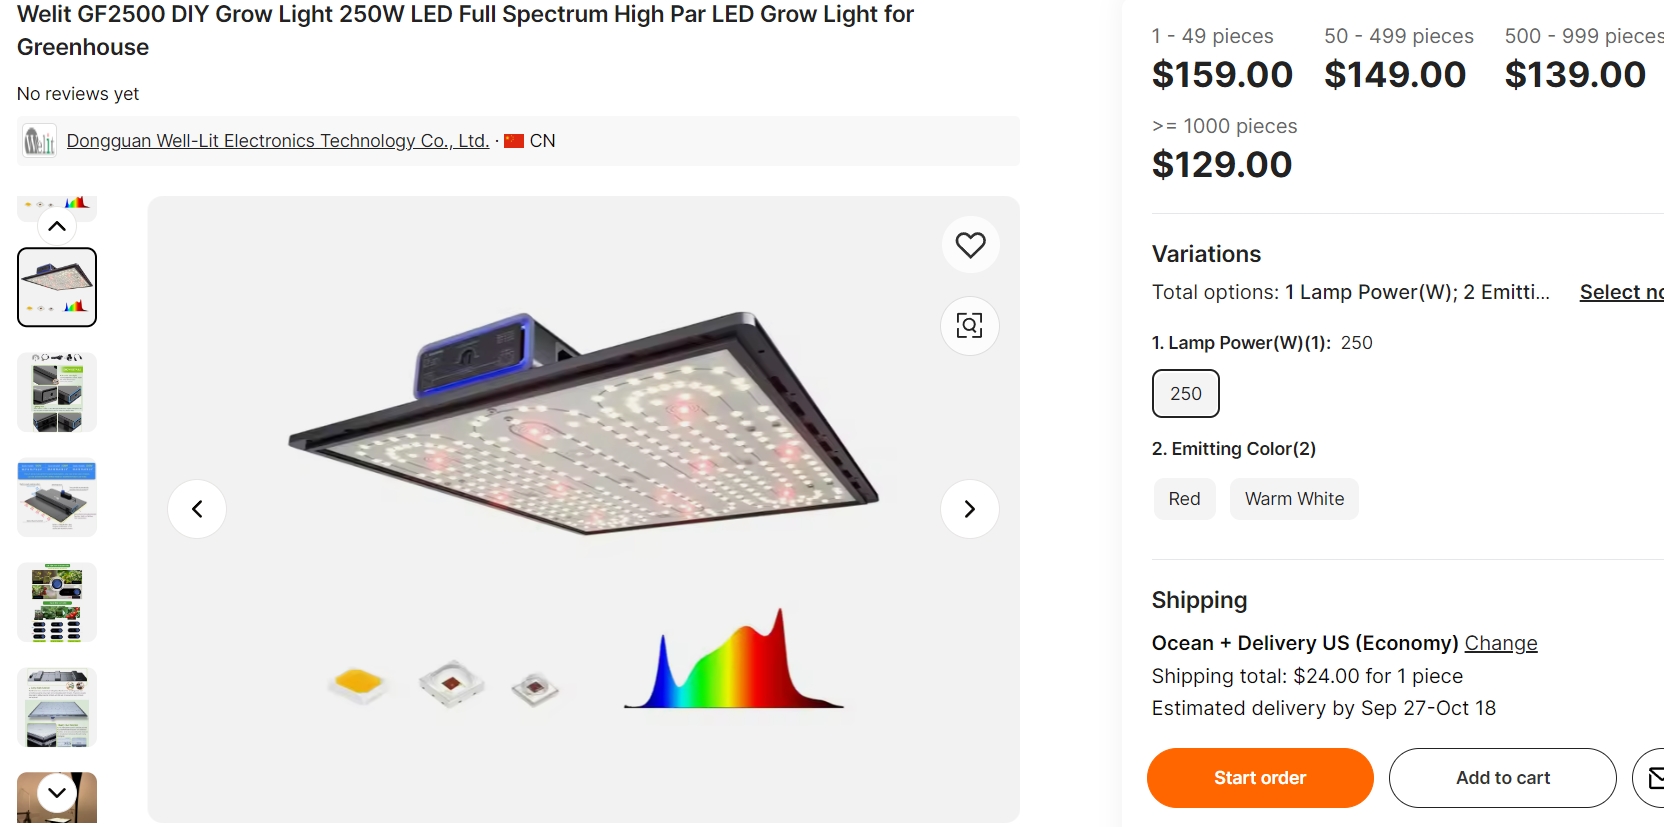Viewport: 1664px width, 827px height.
Task: Open Dongguan Well-Lit Electronics supplier page
Action: [x=277, y=141]
